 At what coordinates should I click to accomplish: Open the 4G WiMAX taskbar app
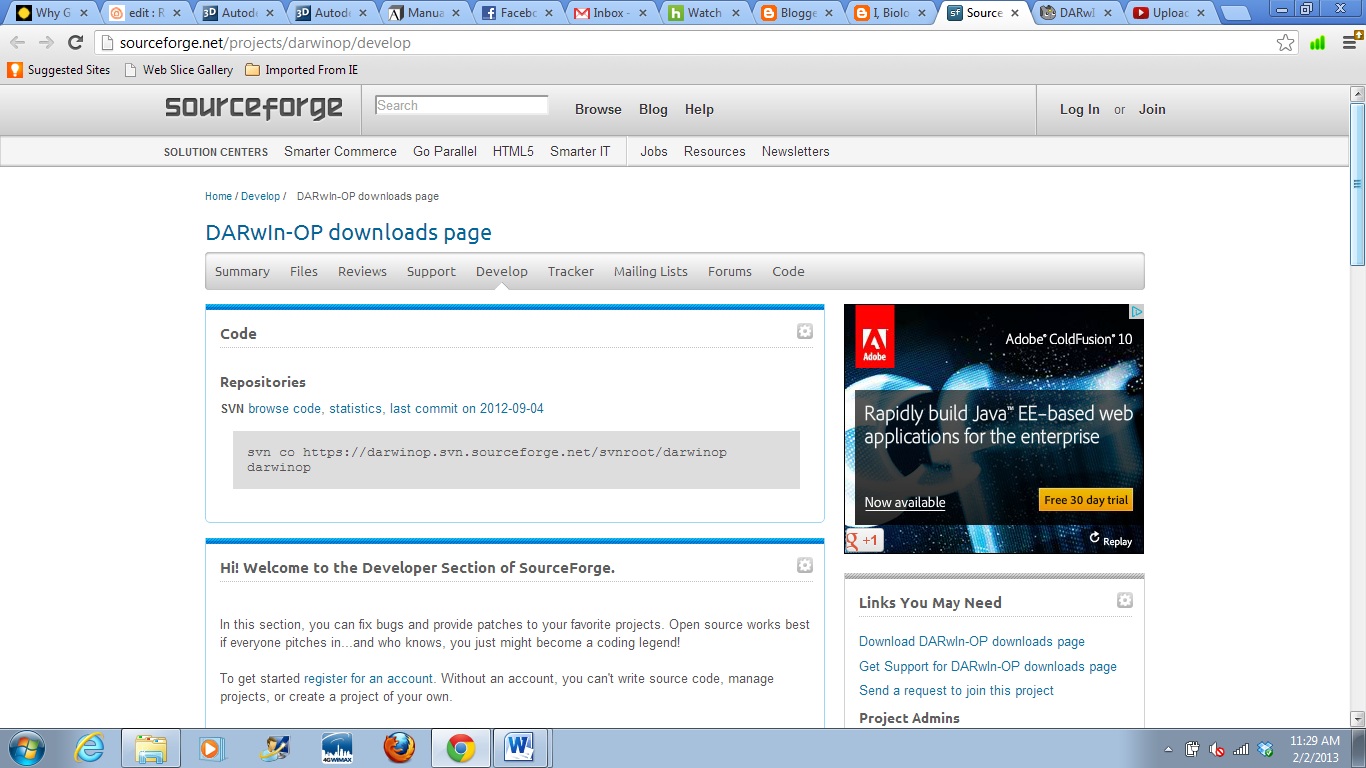(x=337, y=748)
